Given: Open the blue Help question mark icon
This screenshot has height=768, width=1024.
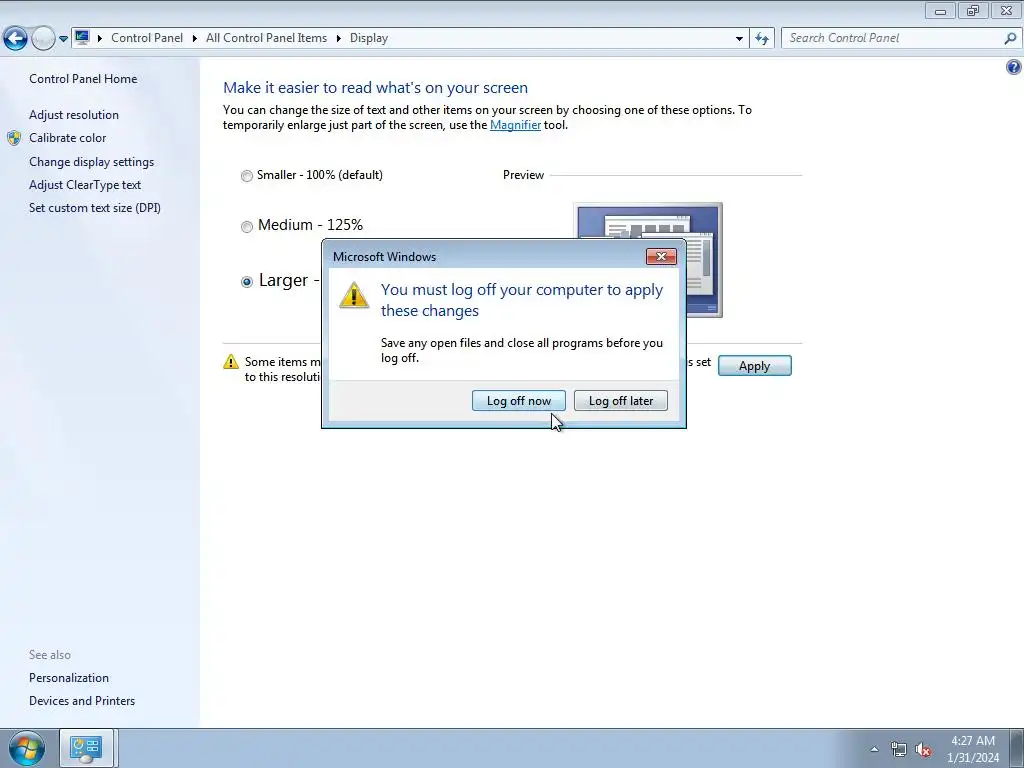Looking at the screenshot, I should tap(1014, 67).
